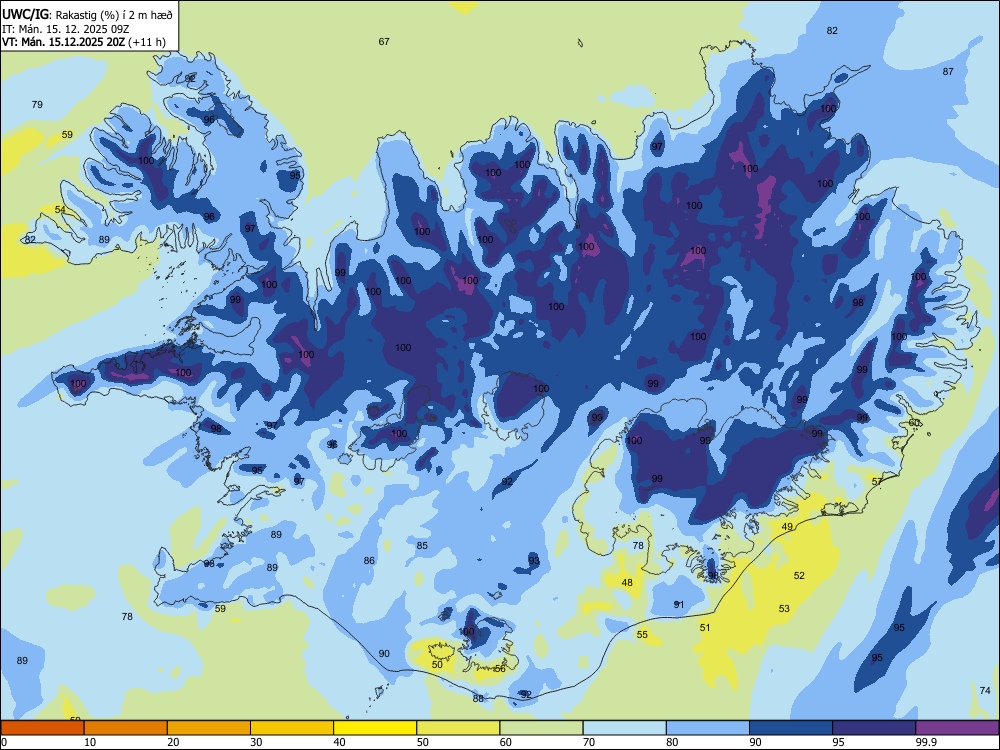Image resolution: width=1000 pixels, height=750 pixels.
Task: Click the 20–30 legend color segment
Action: [x=209, y=728]
